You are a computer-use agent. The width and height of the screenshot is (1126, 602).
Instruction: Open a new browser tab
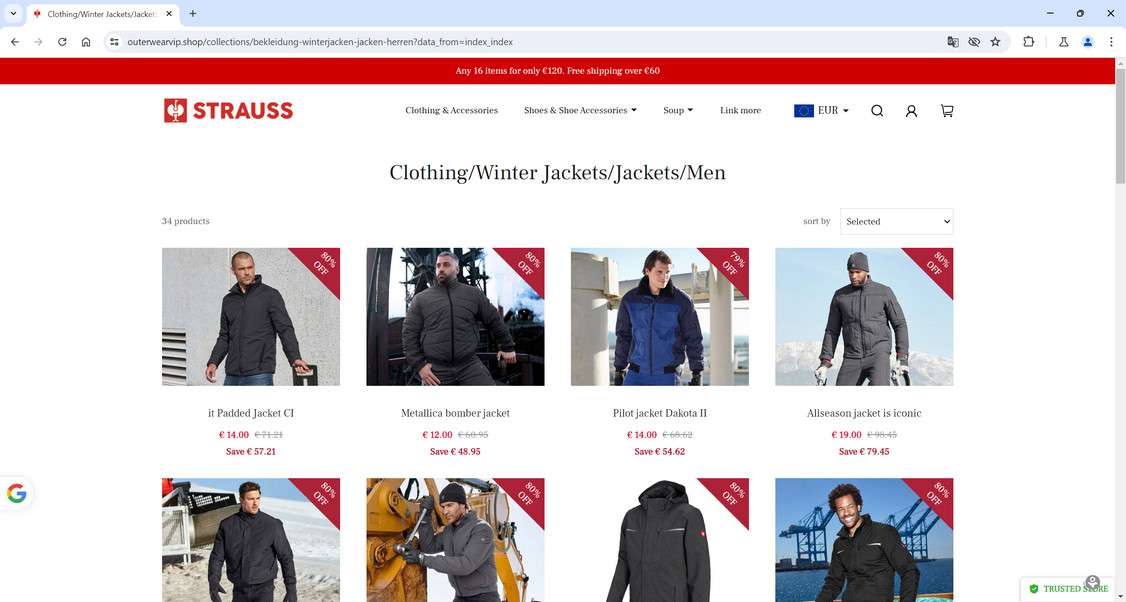point(192,14)
